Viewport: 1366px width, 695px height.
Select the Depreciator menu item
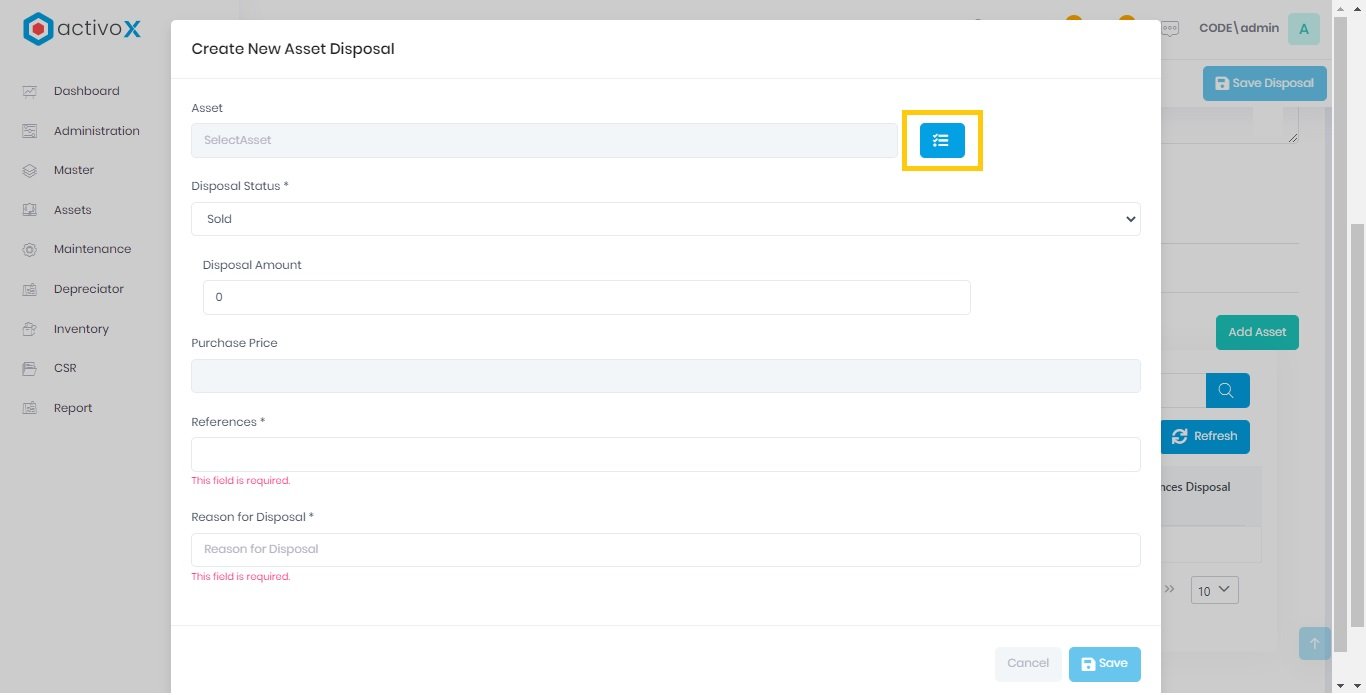88,289
